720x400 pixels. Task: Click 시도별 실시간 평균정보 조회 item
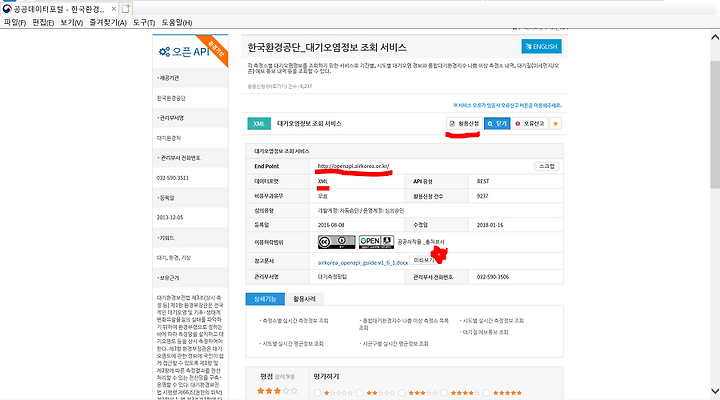point(292,344)
